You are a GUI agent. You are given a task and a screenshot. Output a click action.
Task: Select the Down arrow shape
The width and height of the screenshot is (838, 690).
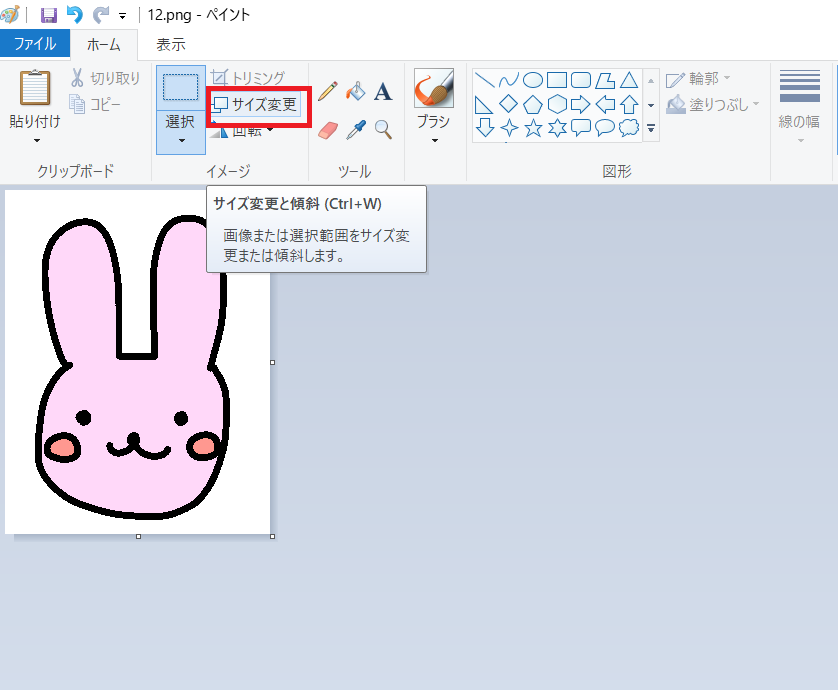(484, 128)
